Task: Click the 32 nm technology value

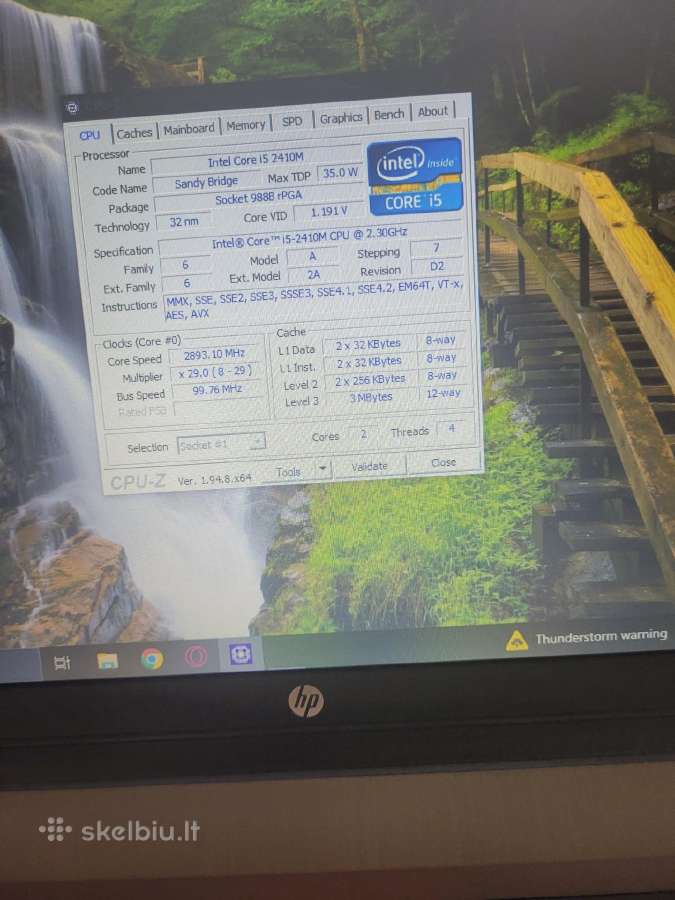Action: [184, 222]
